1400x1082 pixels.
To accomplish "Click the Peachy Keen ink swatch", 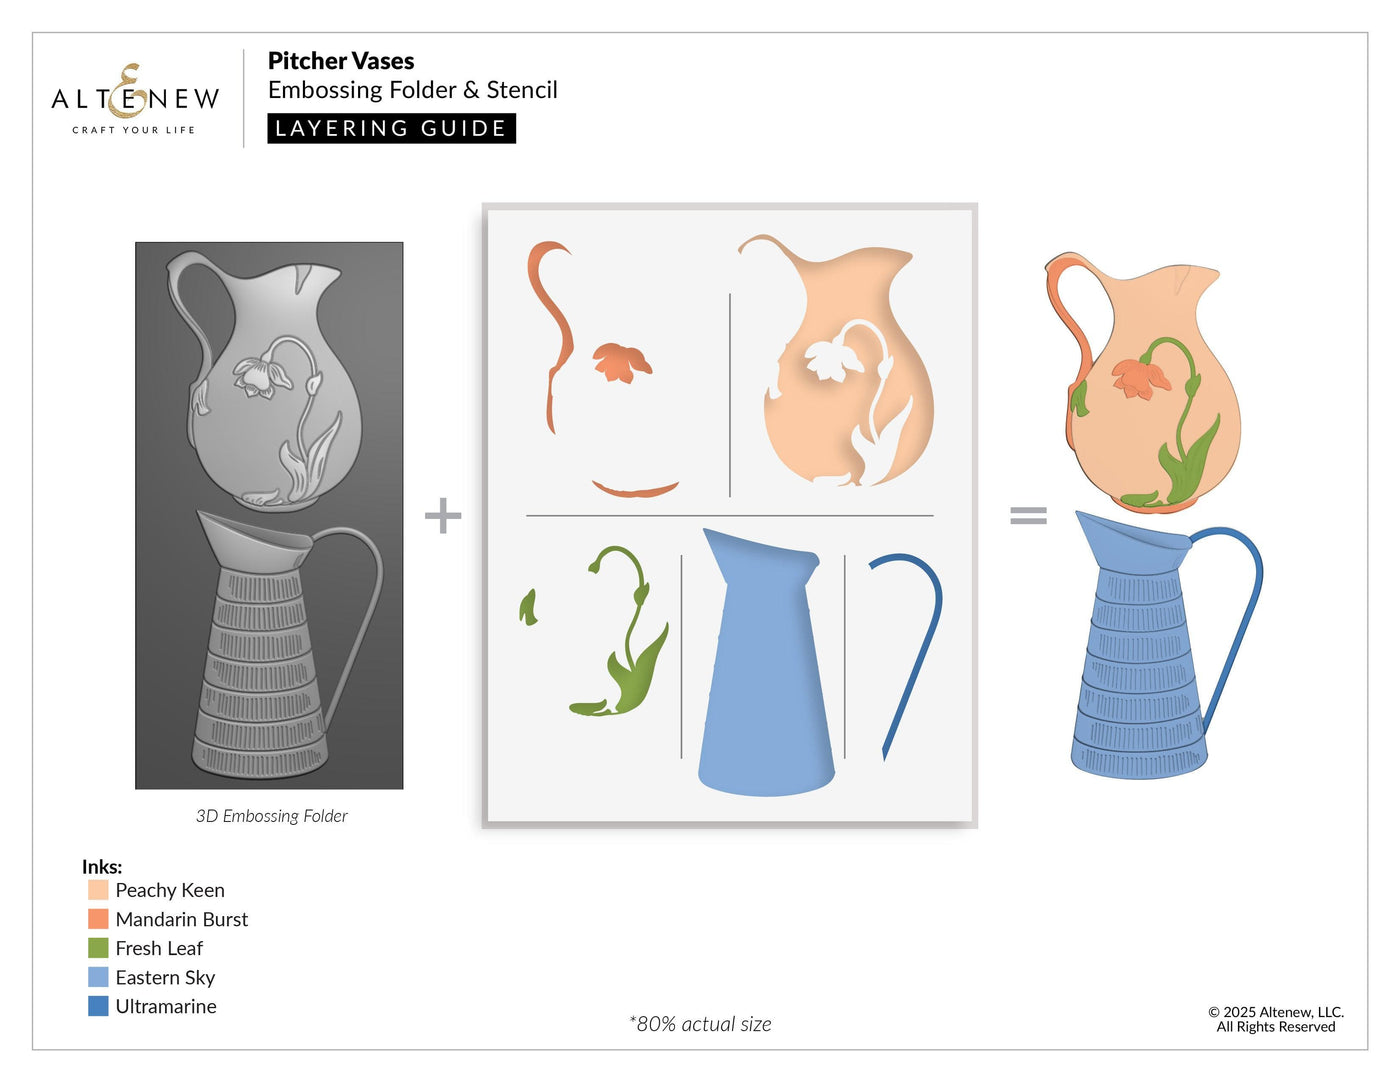I will click(x=98, y=890).
